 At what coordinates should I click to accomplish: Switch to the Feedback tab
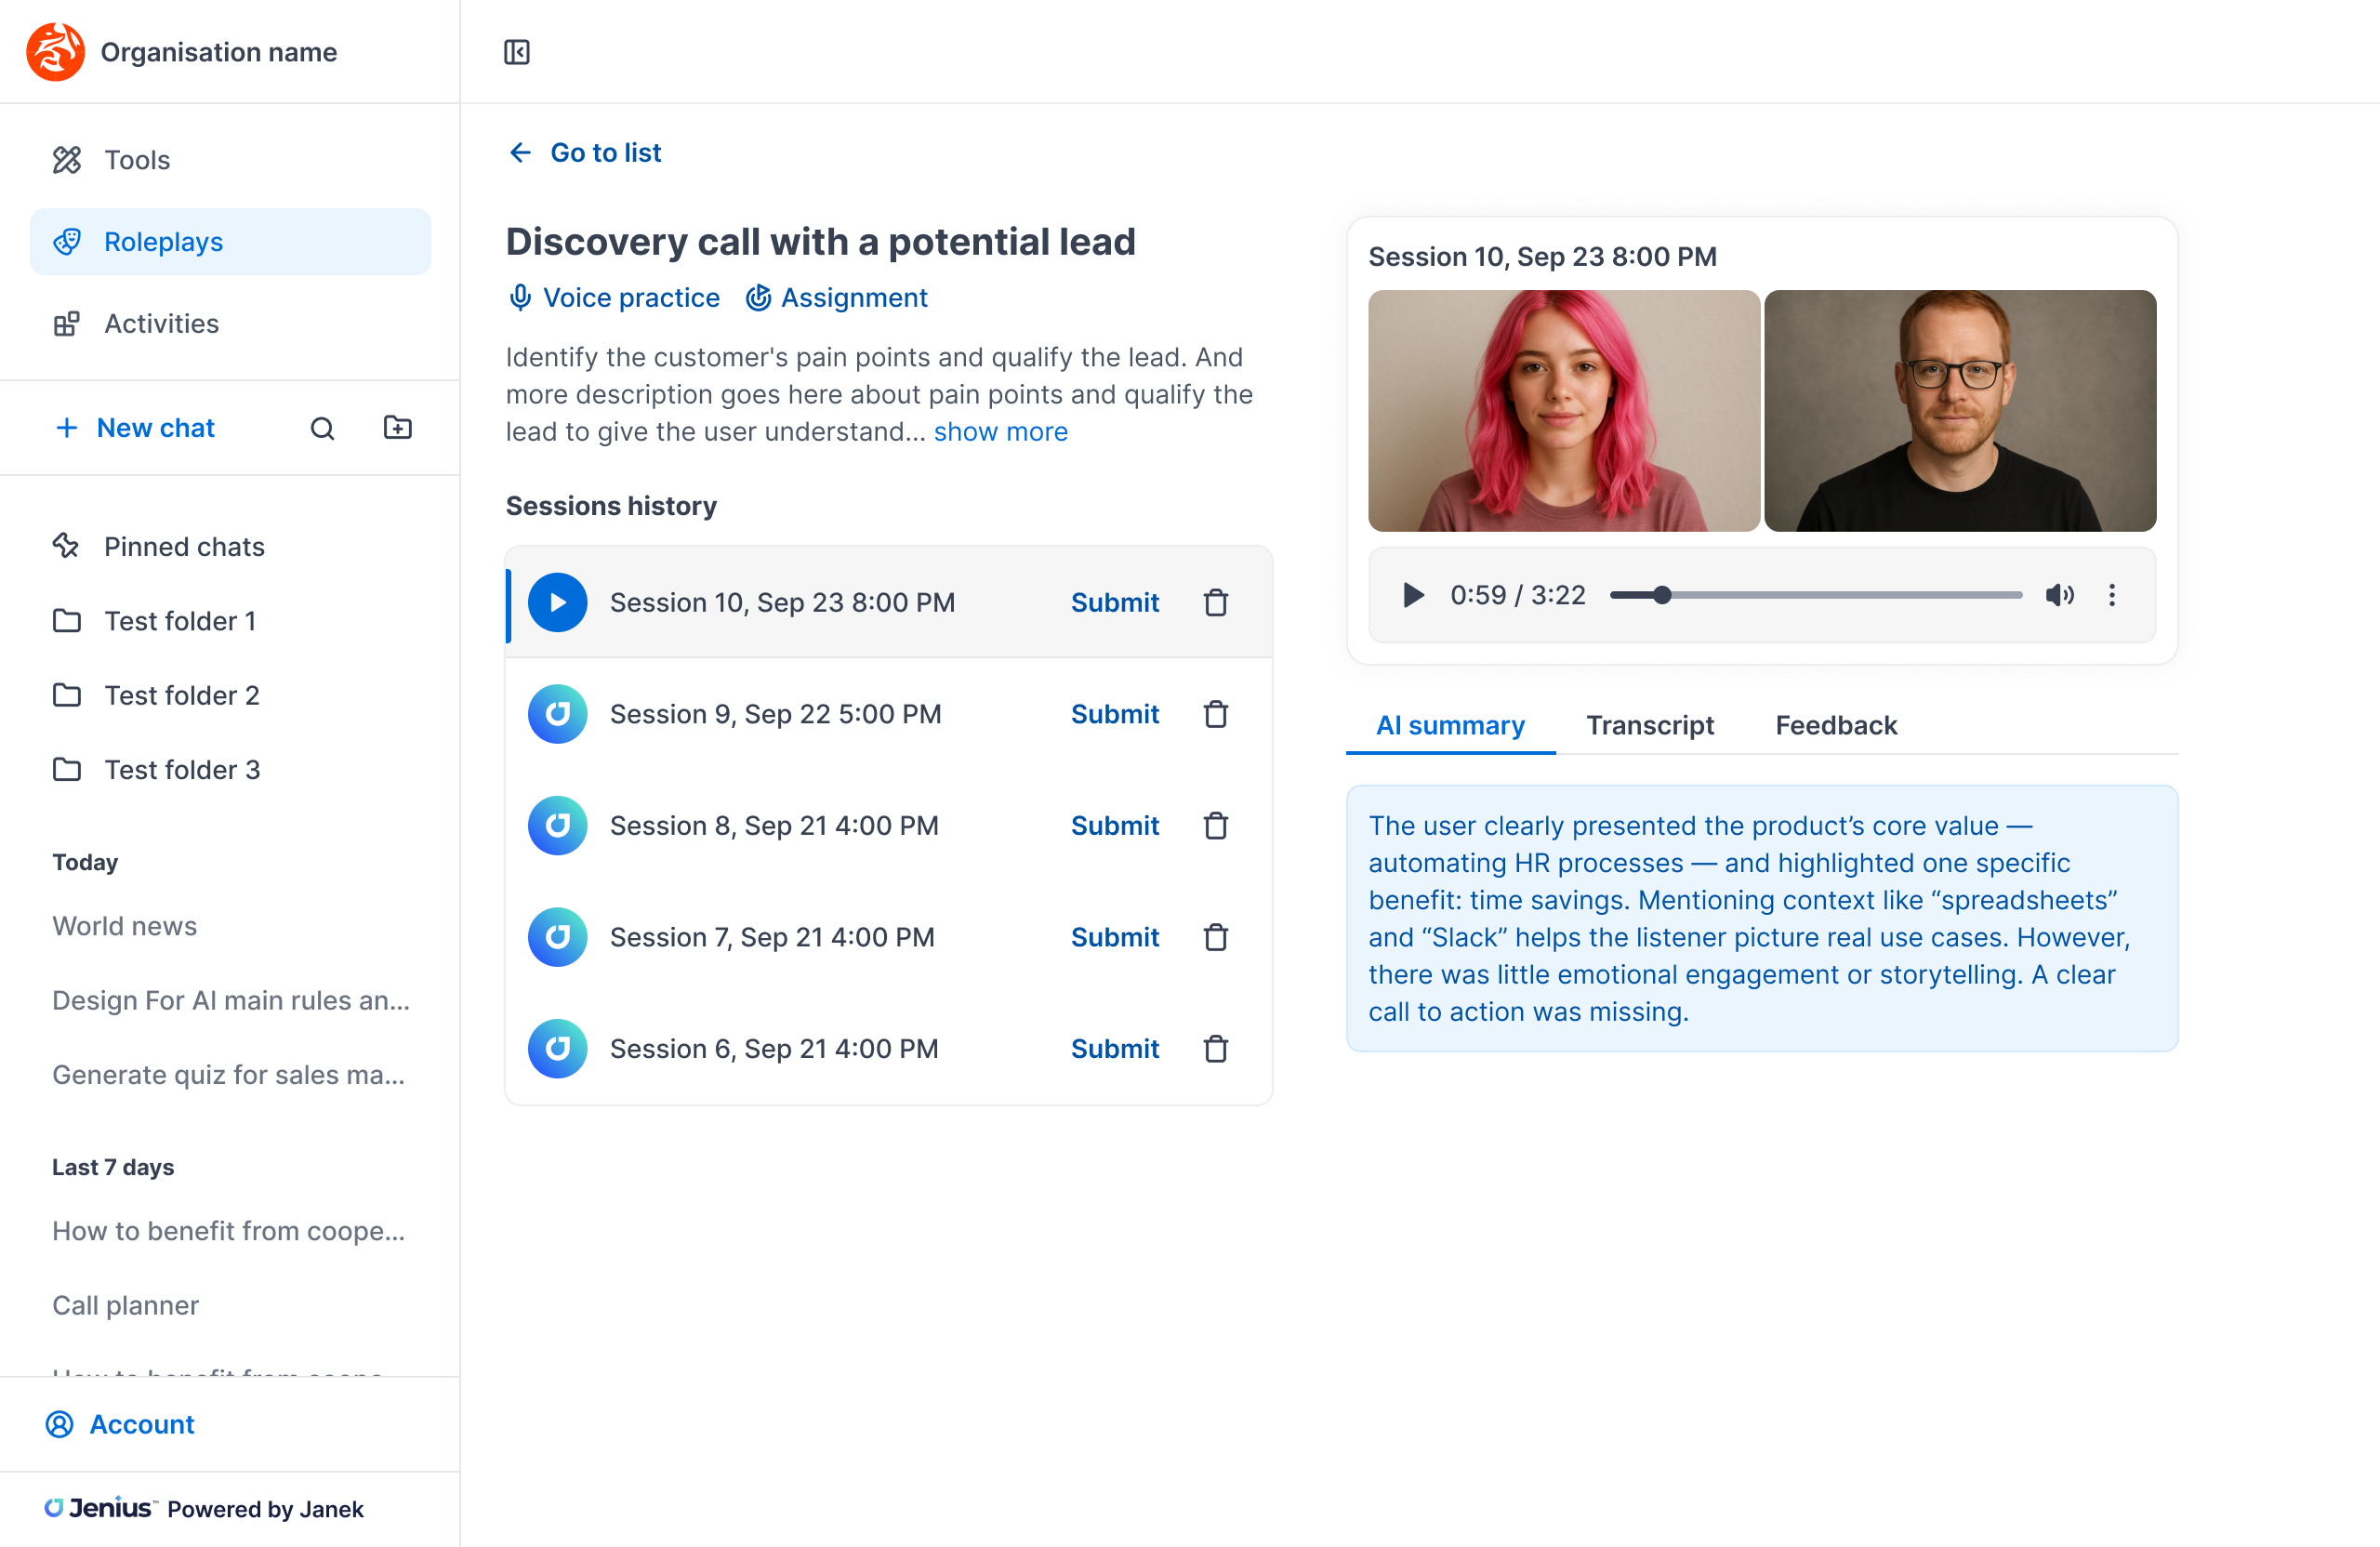tap(1835, 725)
